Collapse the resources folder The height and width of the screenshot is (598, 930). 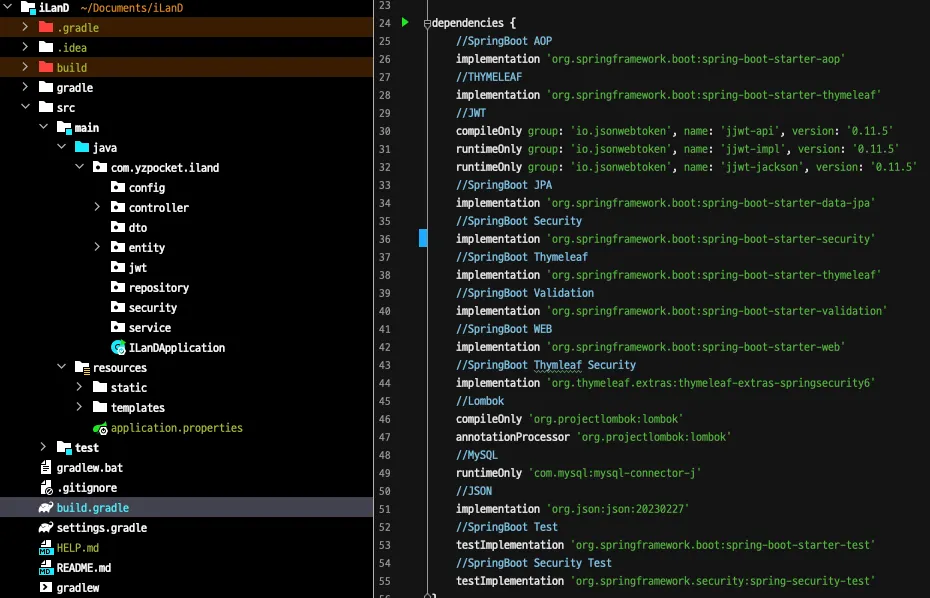click(x=61, y=368)
